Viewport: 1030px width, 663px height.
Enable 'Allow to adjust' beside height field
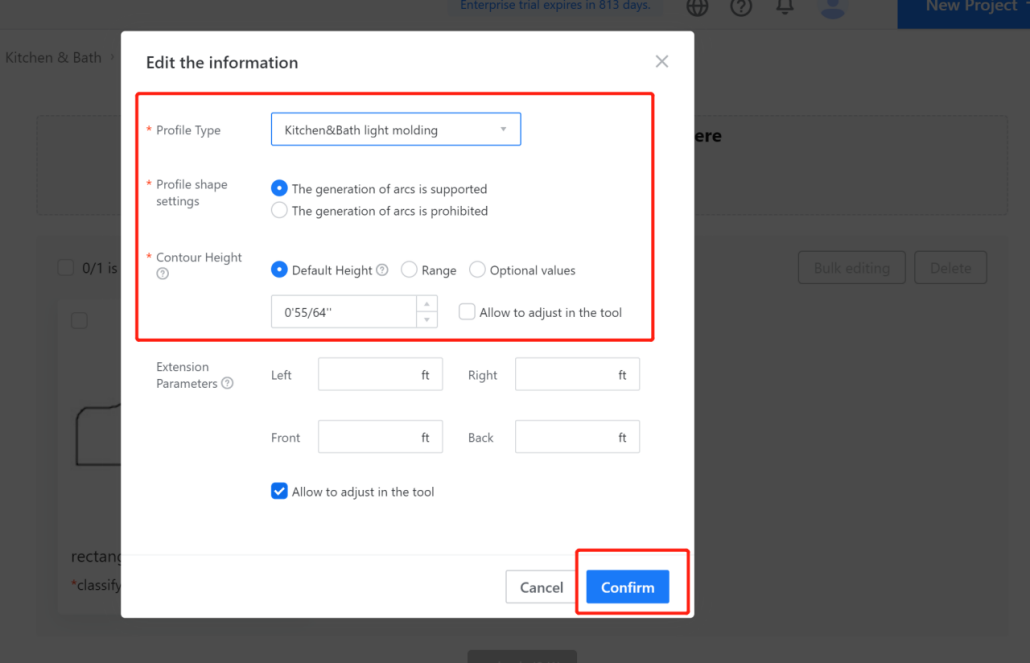[467, 312]
